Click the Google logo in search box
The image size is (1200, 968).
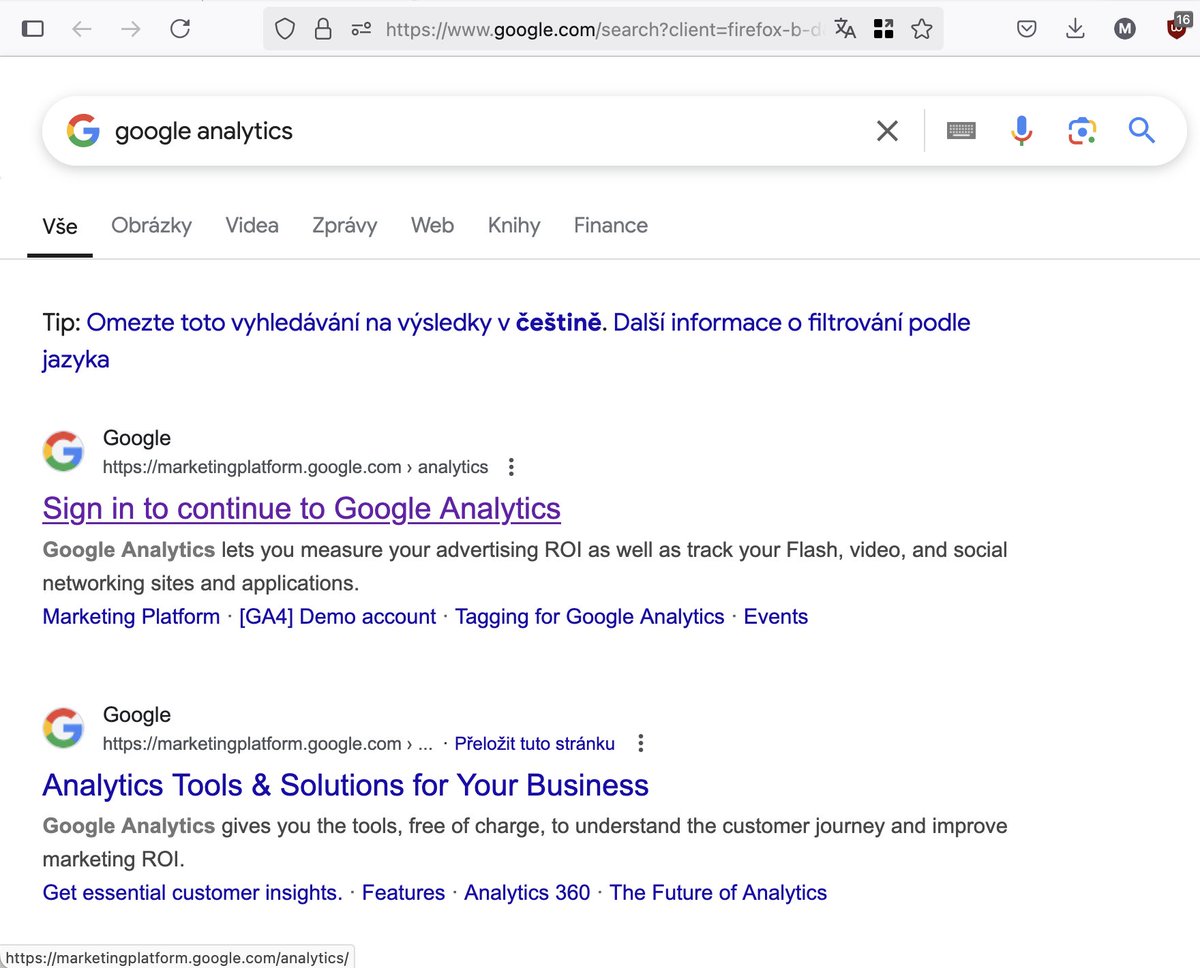[x=83, y=131]
